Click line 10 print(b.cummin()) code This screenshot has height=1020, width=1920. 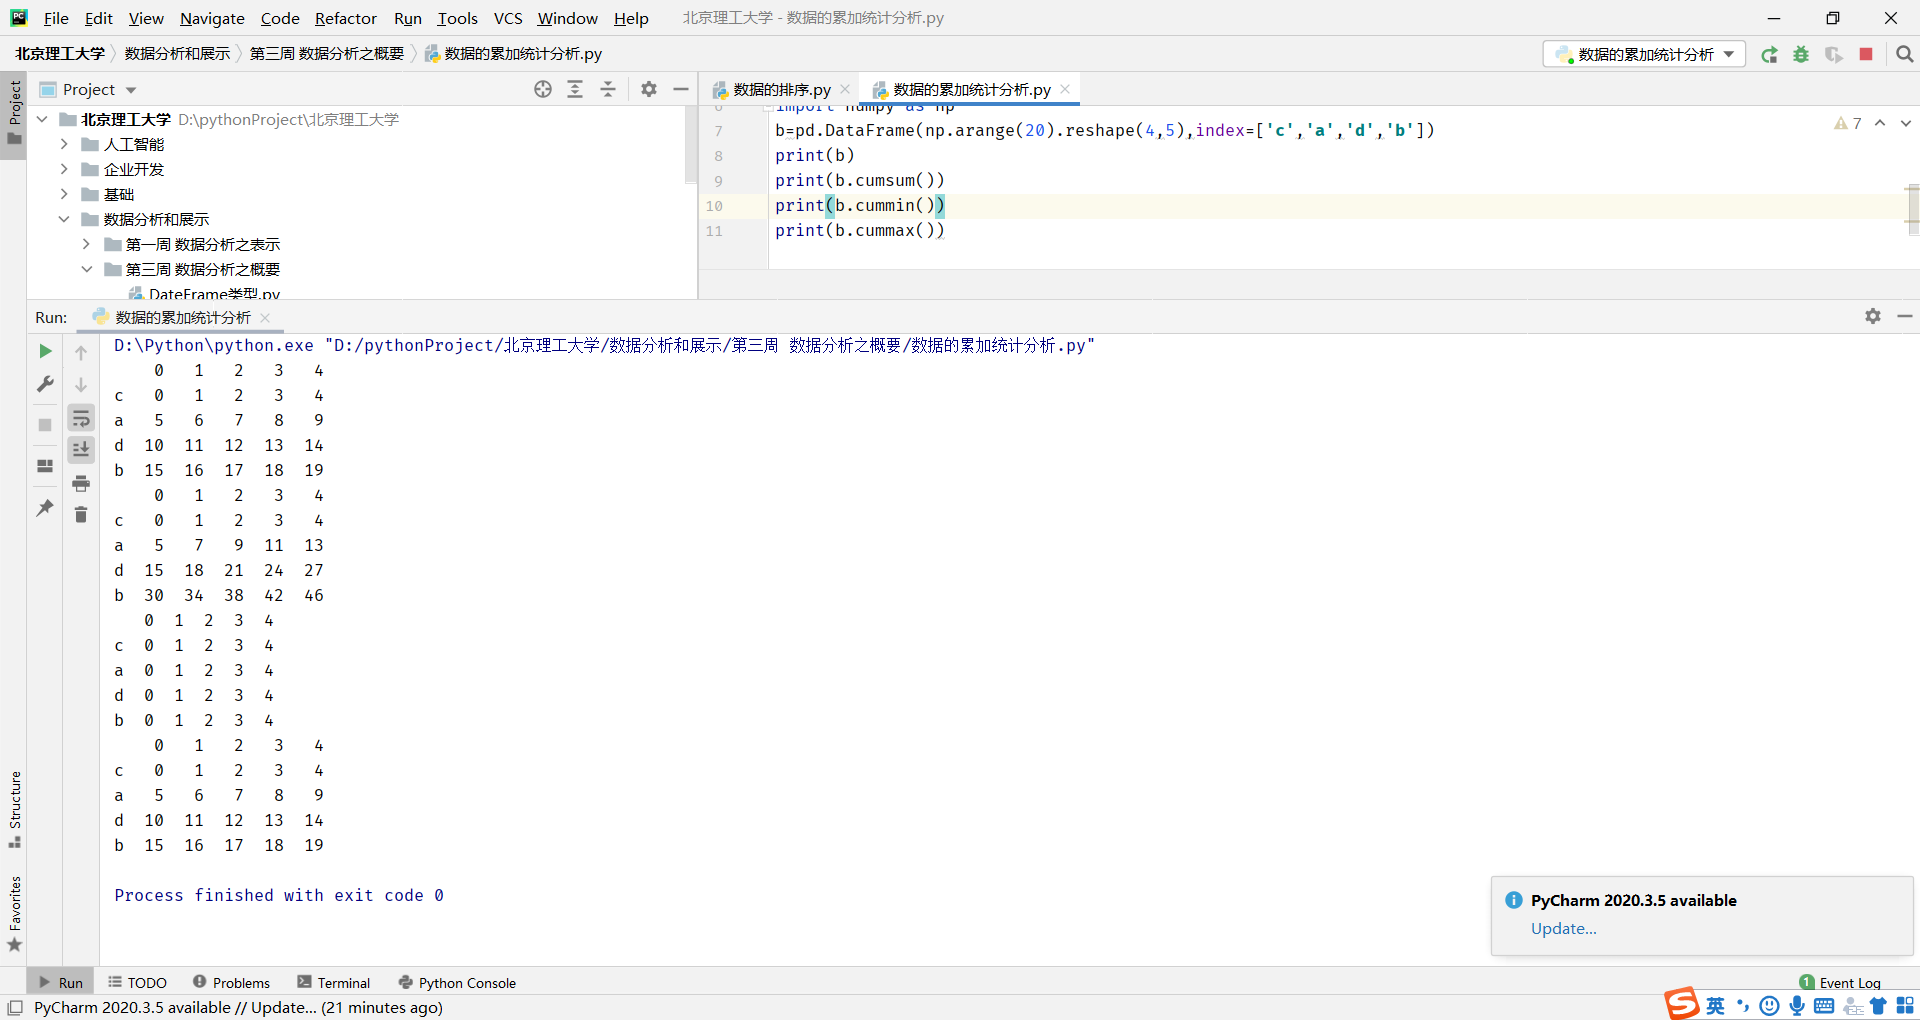click(859, 205)
